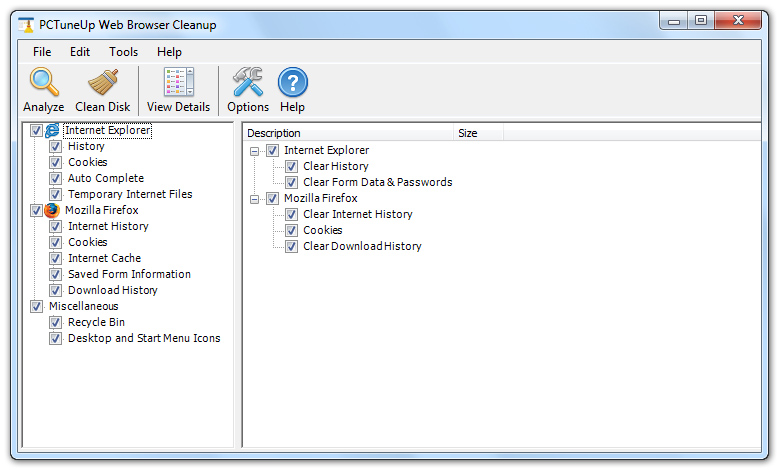This screenshot has height=470, width=779.
Task: Select Clear Download History label
Action: (362, 246)
